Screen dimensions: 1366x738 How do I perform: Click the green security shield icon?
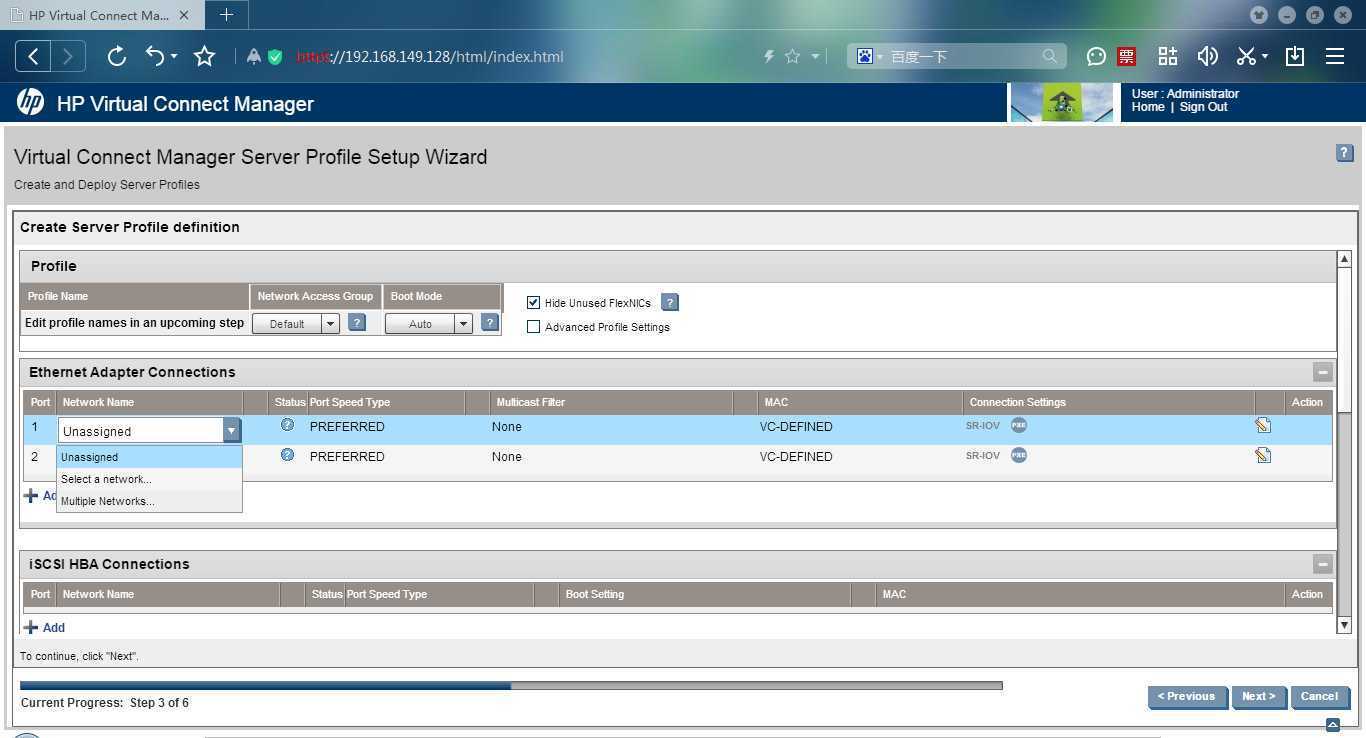[275, 57]
